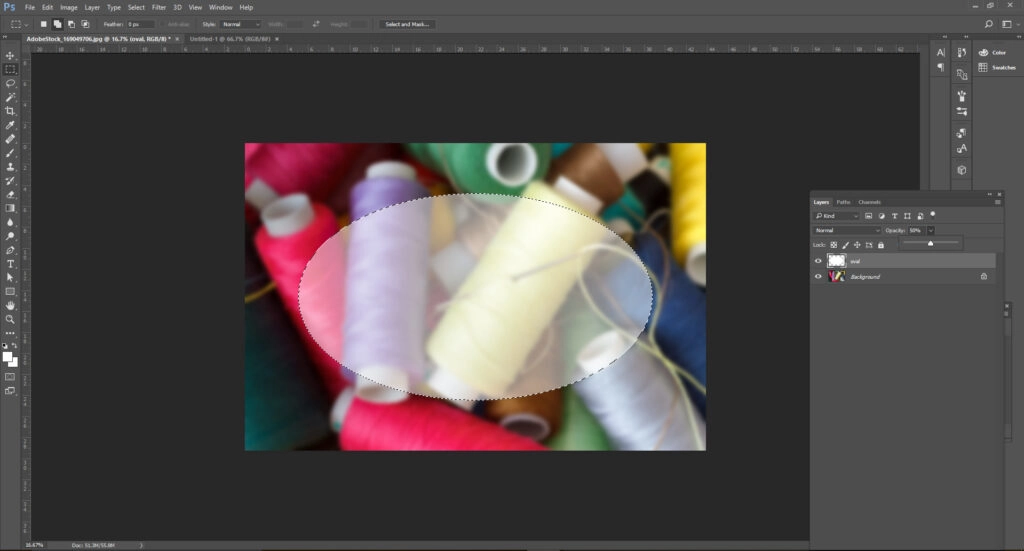
Task: Click the Feather input field
Action: [x=140, y=24]
